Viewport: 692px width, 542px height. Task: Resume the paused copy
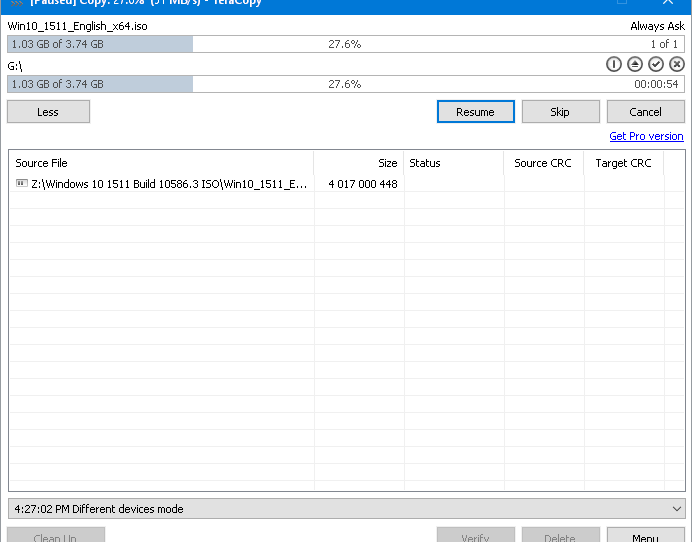pos(475,112)
